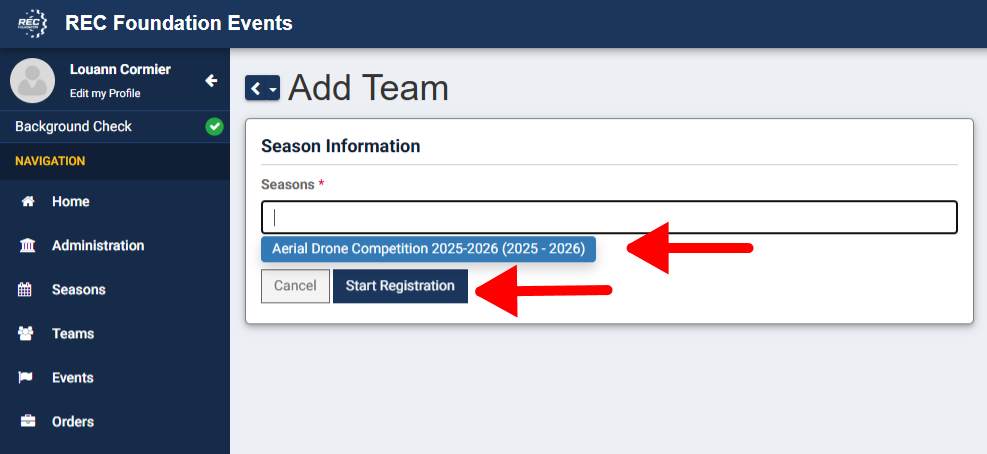The height and width of the screenshot is (454, 987).
Task: Open the Edit my Profile link
Action: click(x=105, y=94)
